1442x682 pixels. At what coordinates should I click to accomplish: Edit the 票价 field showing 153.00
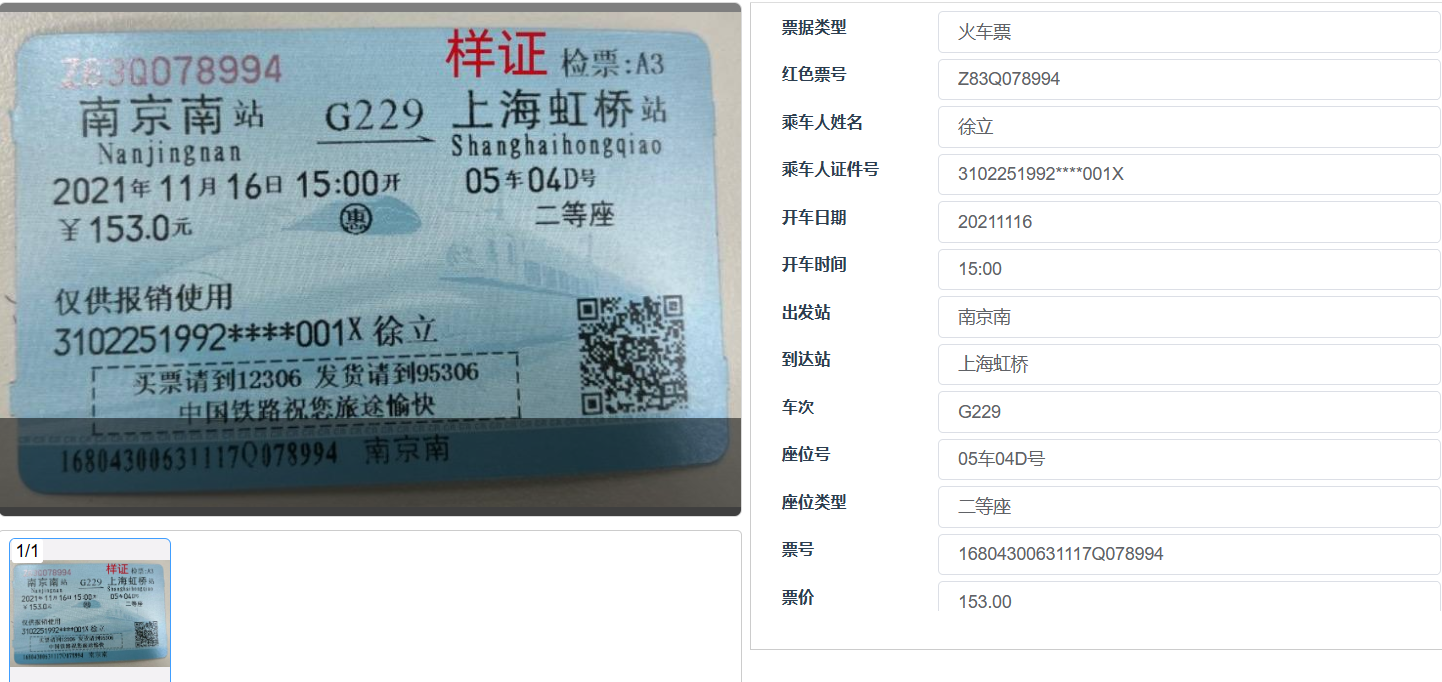click(x=1189, y=597)
